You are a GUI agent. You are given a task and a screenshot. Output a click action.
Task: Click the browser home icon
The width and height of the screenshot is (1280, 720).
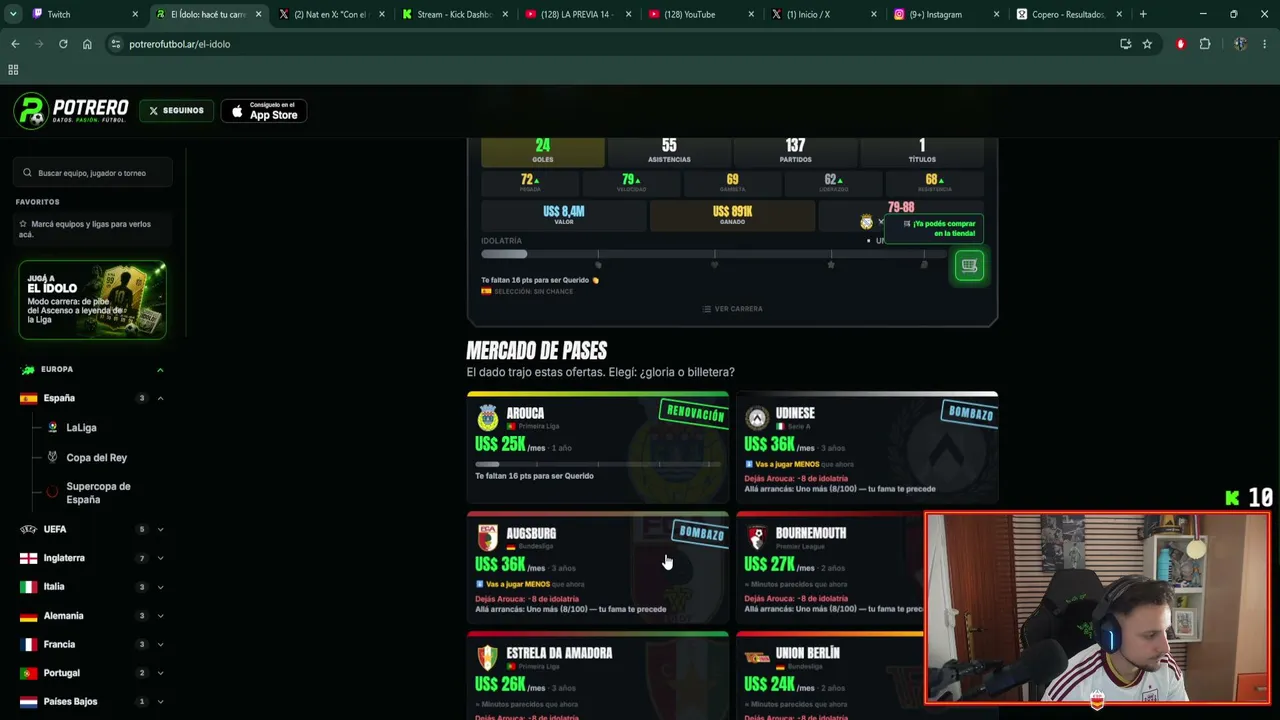pos(87,44)
